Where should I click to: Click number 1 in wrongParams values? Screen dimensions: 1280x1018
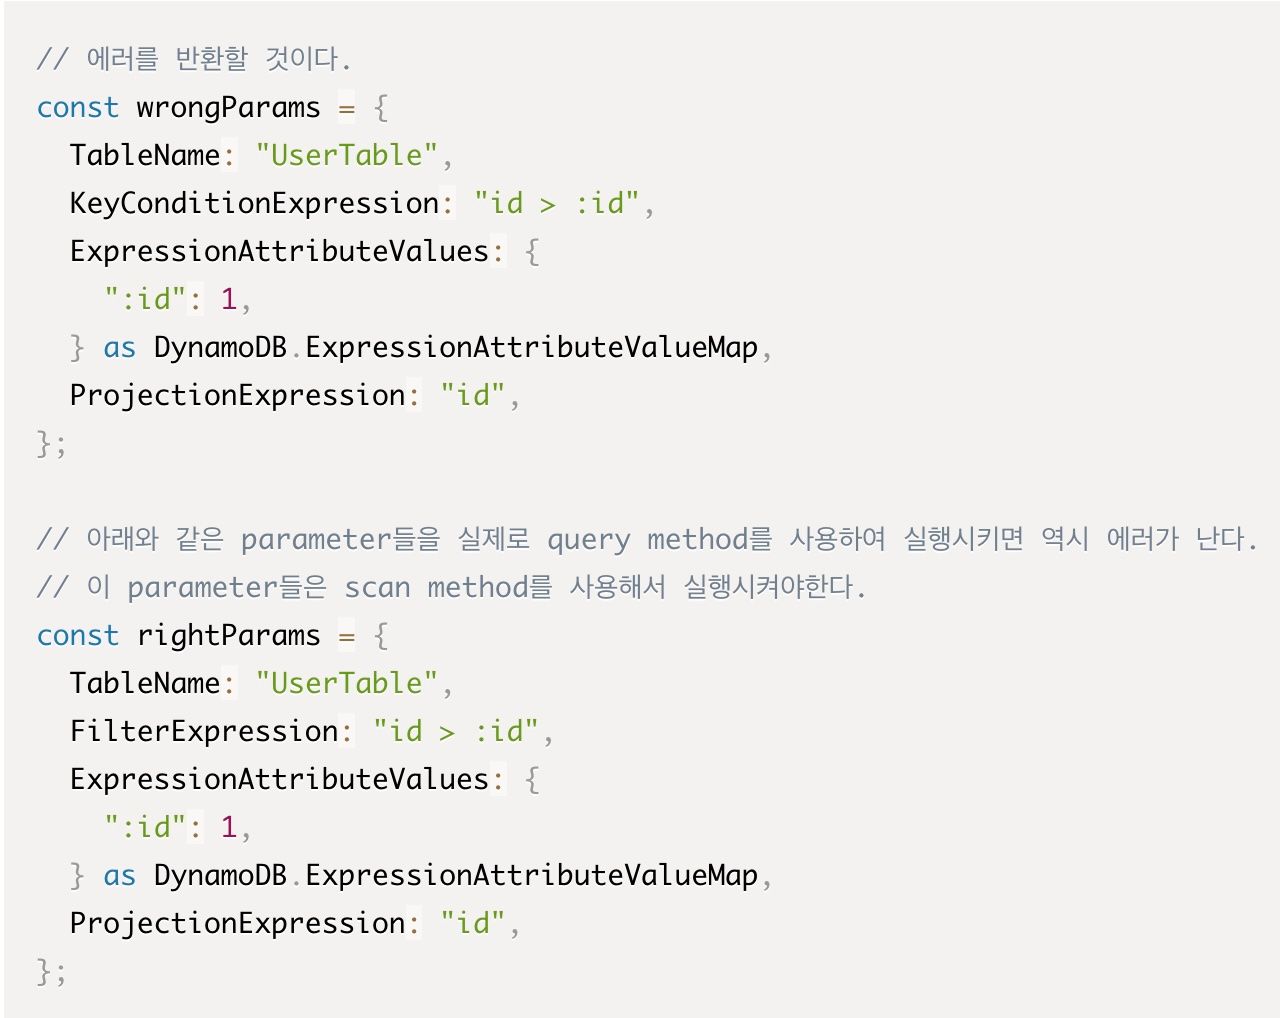(229, 299)
